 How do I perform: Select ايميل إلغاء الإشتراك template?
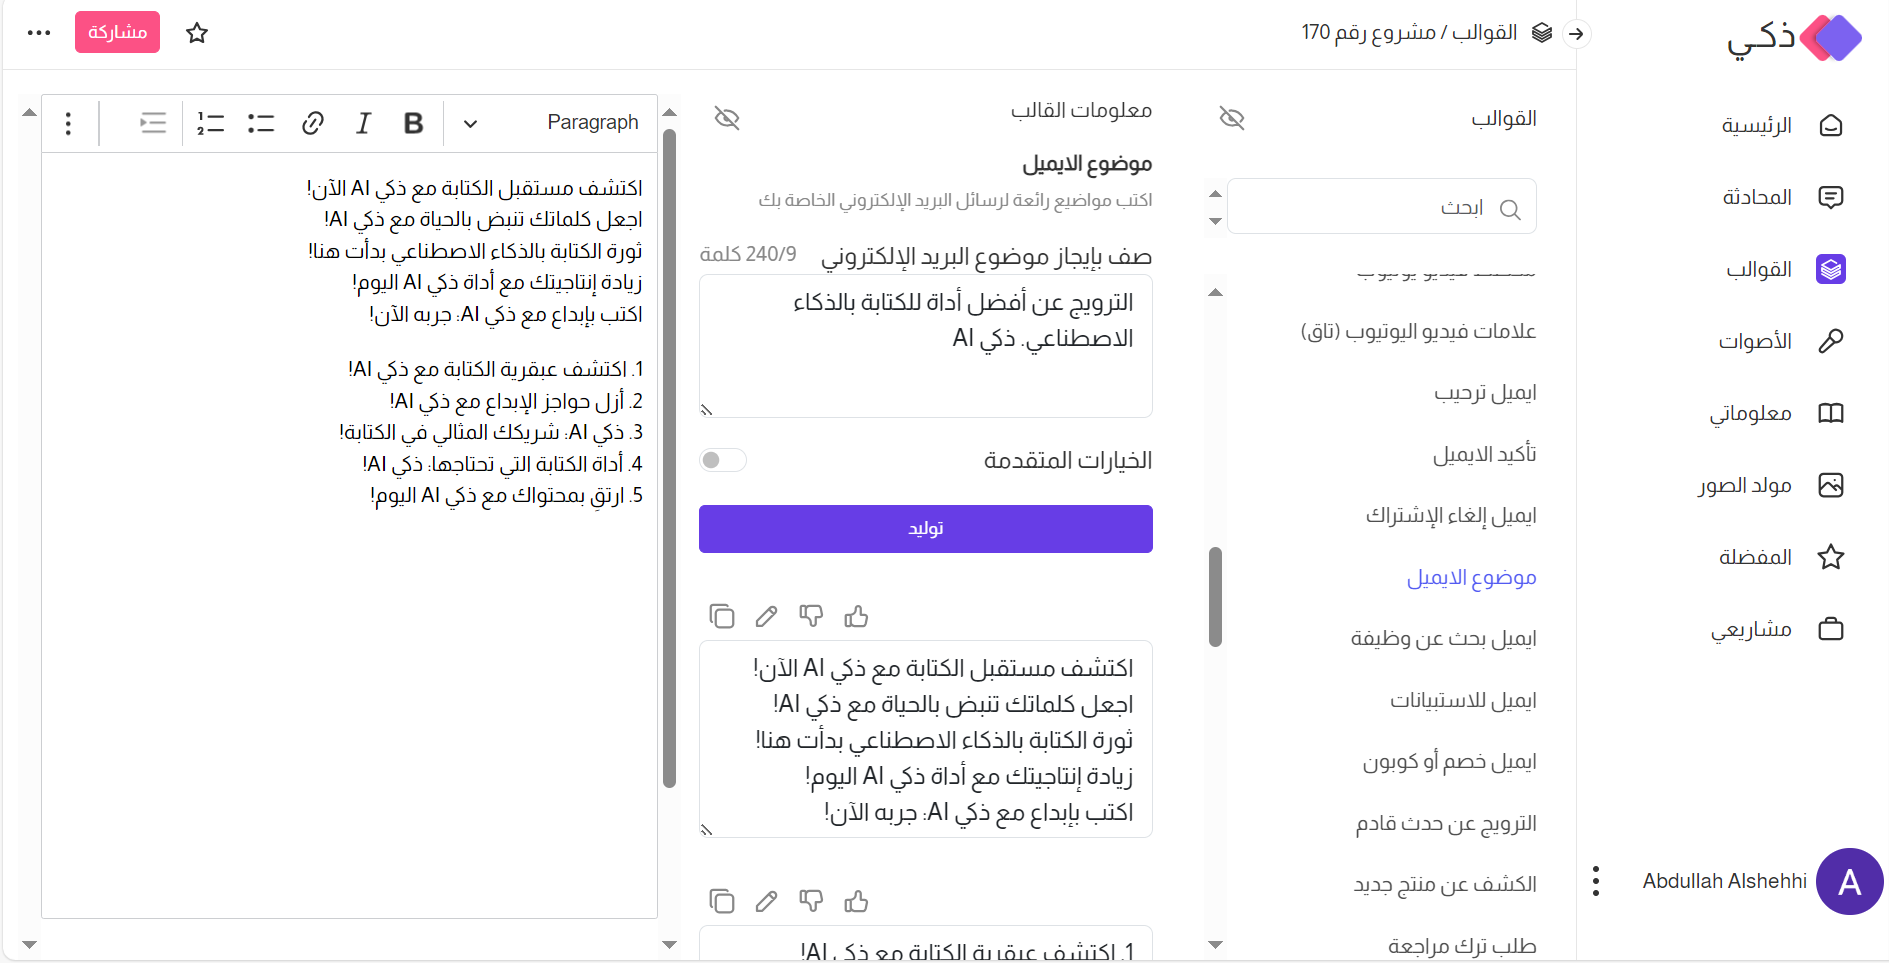click(1451, 515)
